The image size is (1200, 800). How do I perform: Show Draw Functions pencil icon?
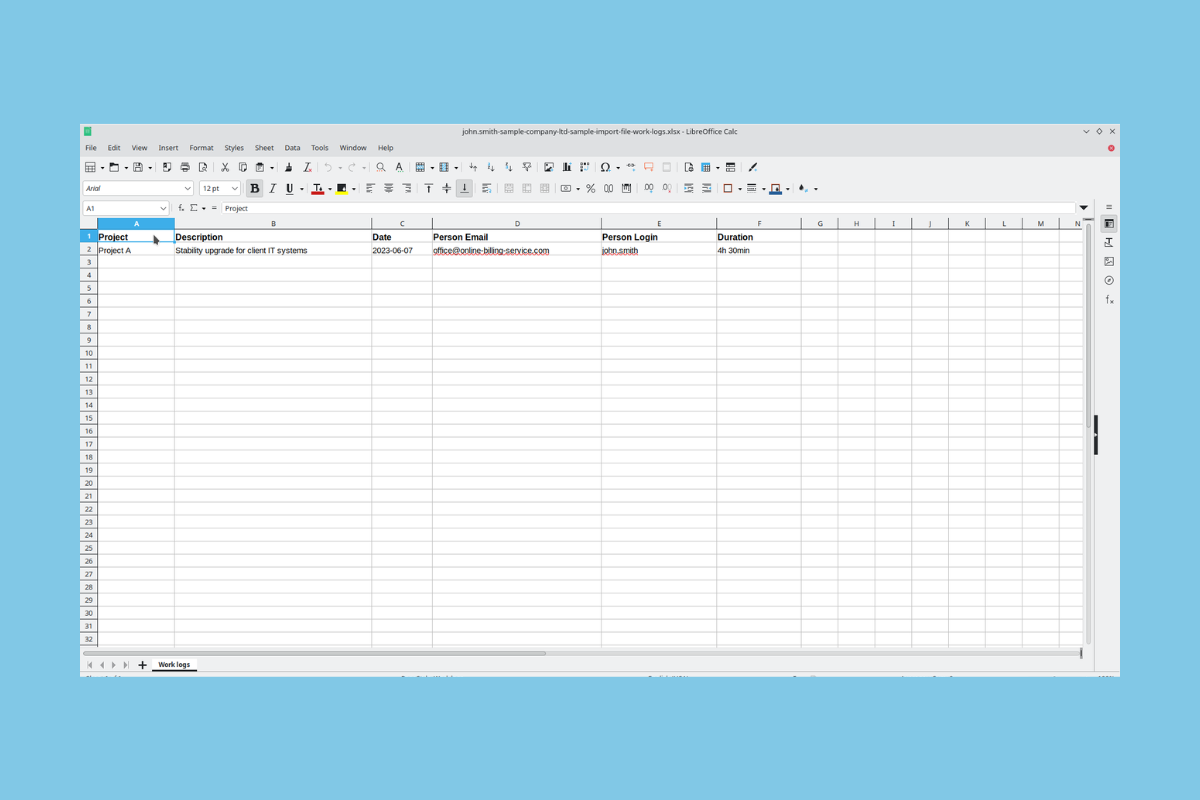coord(753,167)
